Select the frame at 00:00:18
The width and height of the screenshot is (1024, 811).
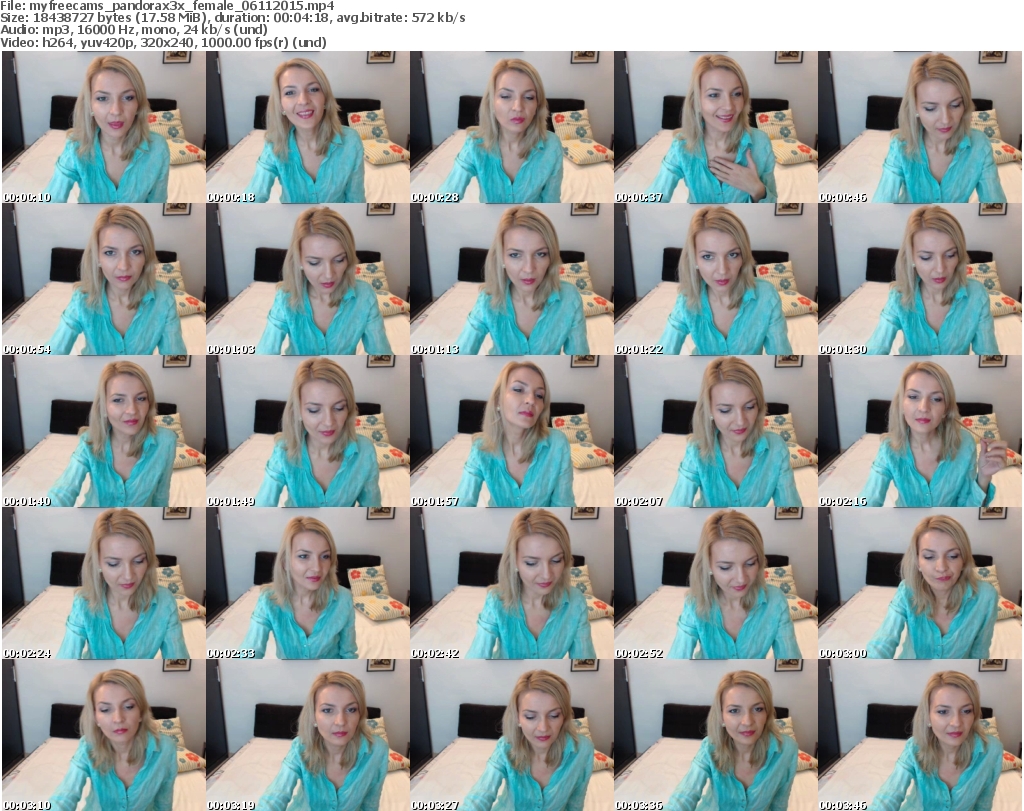(x=307, y=128)
